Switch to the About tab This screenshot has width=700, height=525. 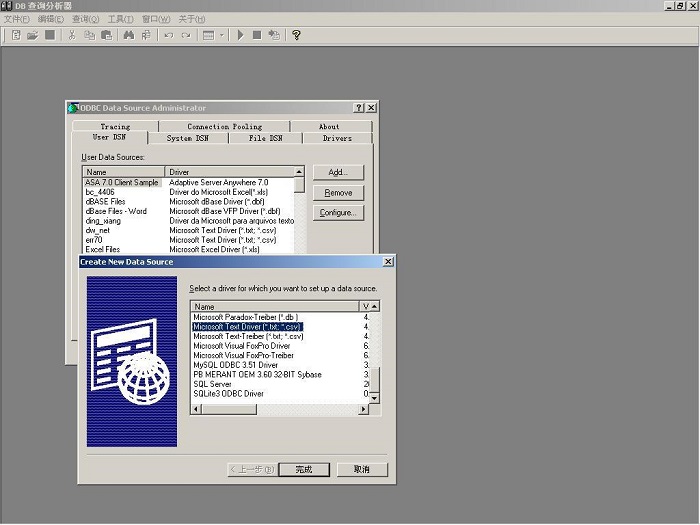329,126
